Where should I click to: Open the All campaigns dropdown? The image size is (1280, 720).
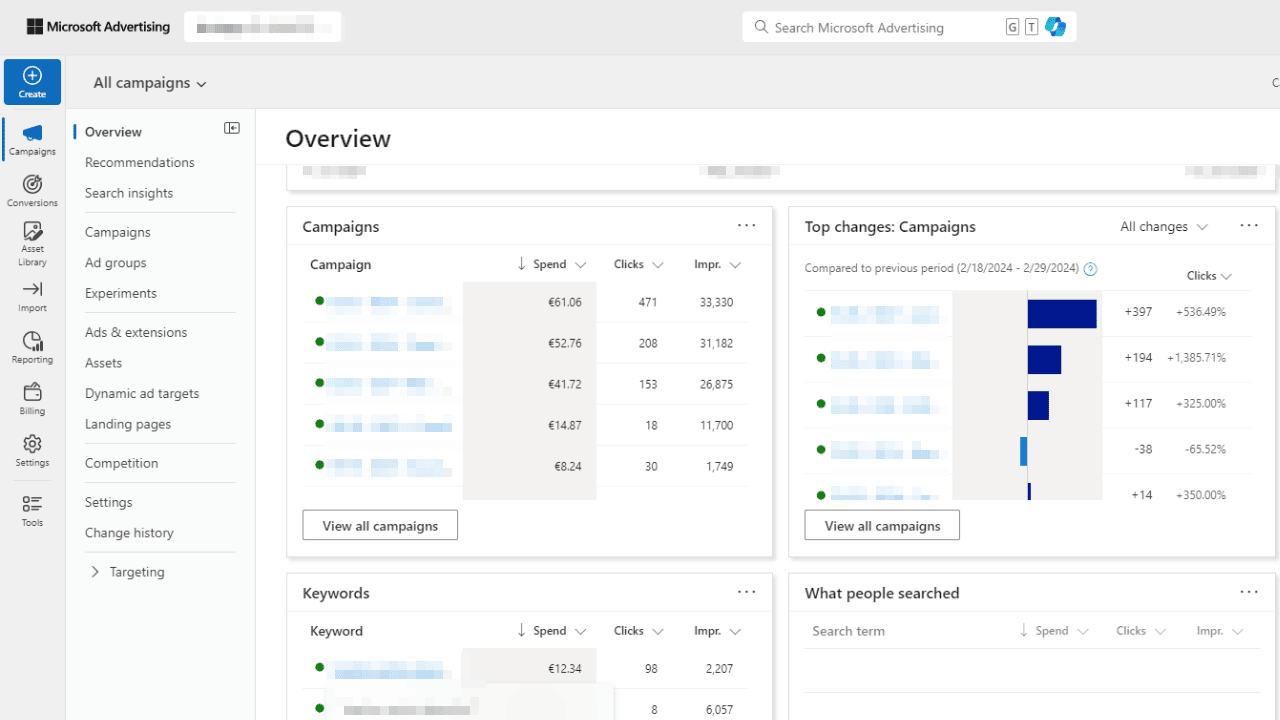150,83
